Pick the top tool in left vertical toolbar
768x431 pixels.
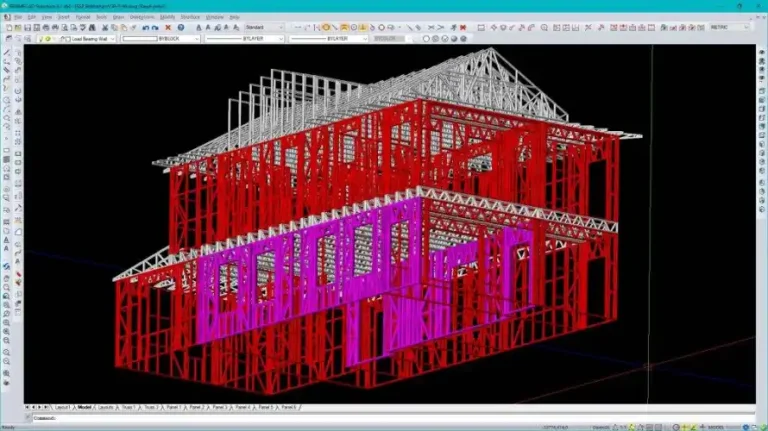pos(7,51)
